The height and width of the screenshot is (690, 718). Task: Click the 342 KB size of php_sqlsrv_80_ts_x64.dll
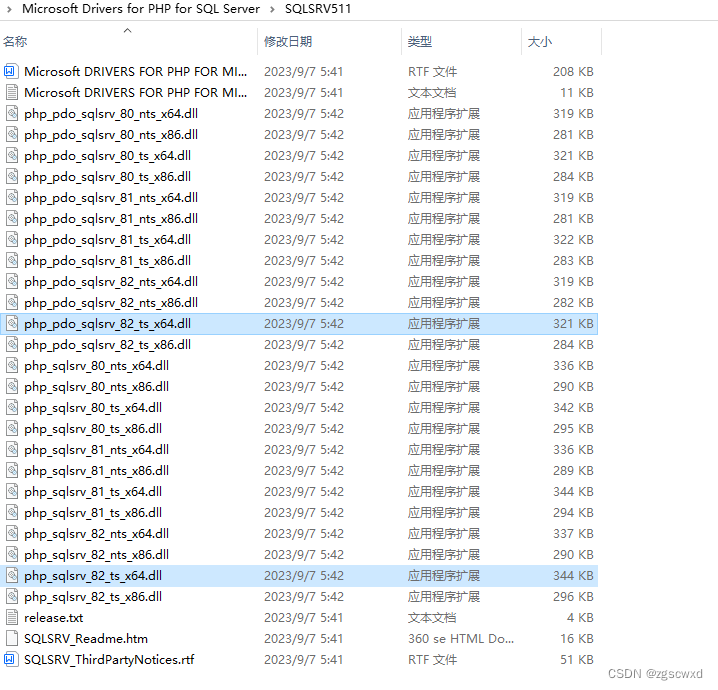(x=573, y=408)
